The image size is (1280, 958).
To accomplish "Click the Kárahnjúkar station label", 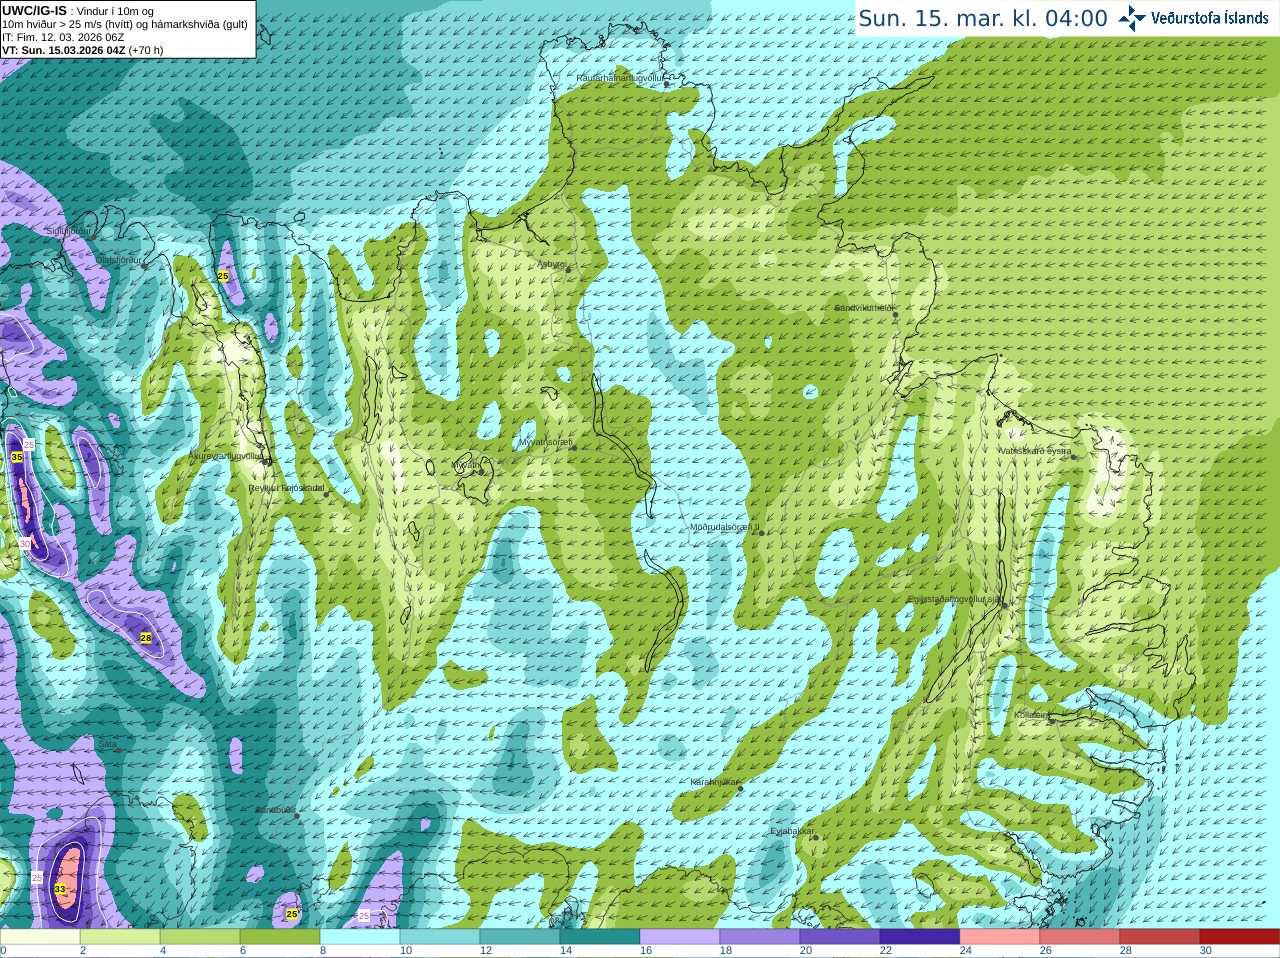I will pos(714,782).
